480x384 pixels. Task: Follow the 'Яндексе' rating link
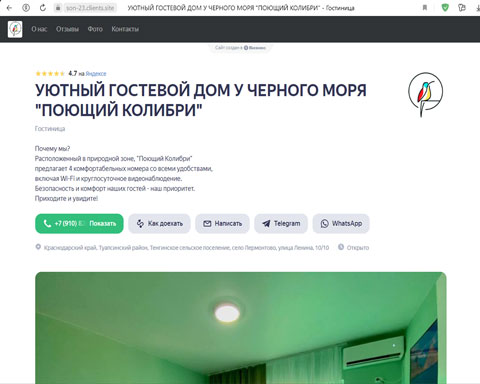tap(96, 74)
